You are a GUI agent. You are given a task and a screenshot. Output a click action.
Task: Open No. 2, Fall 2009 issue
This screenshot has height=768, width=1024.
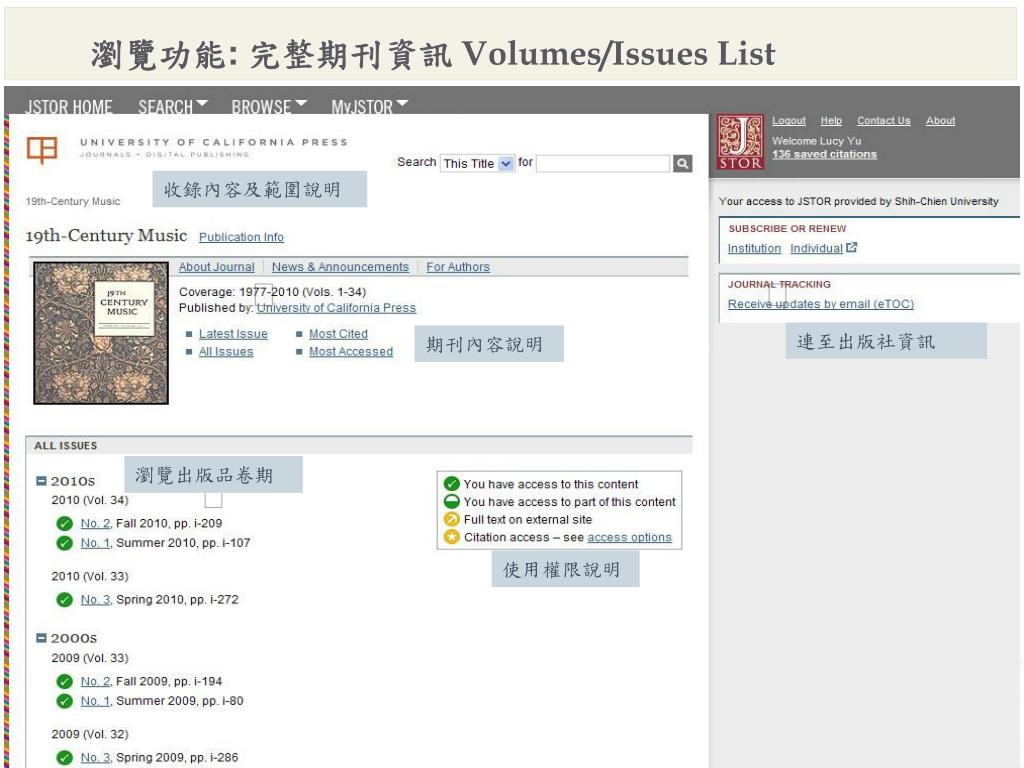[95, 681]
